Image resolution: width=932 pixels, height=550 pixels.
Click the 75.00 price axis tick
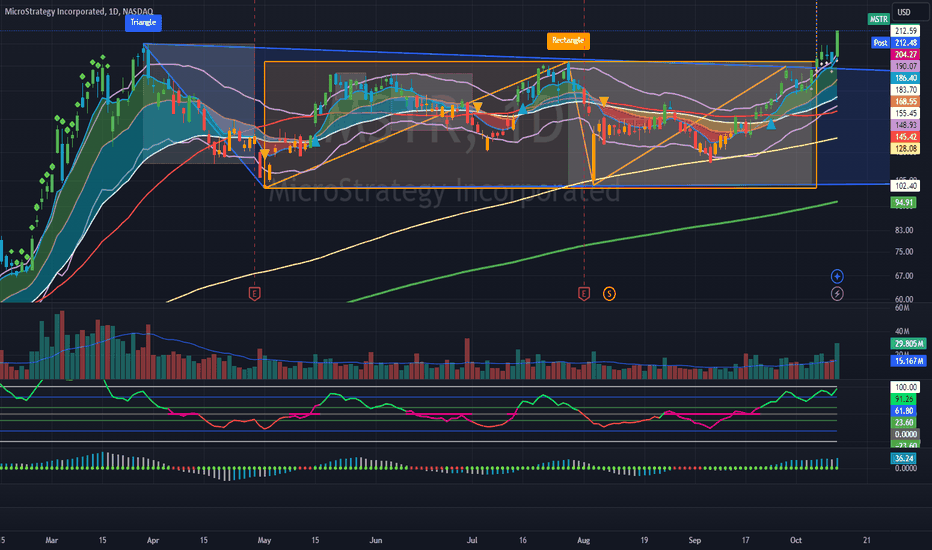click(903, 252)
